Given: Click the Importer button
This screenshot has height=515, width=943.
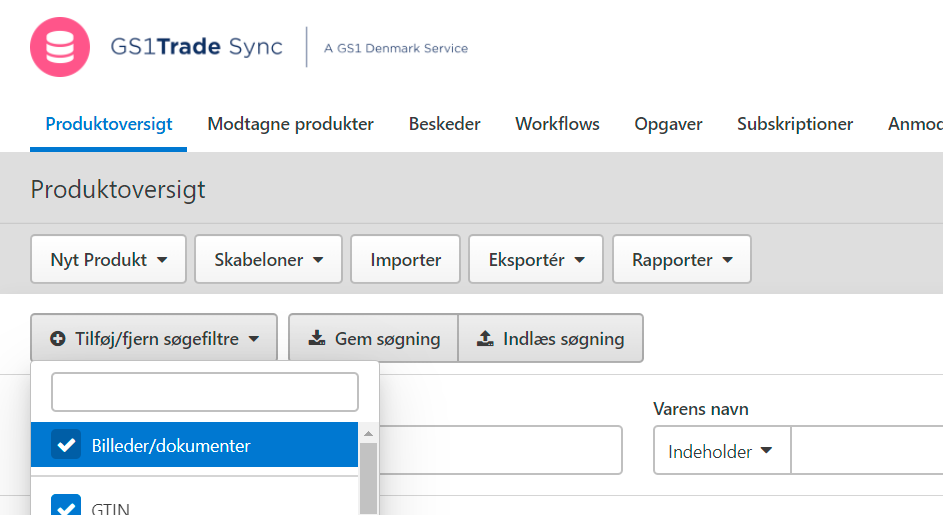Looking at the screenshot, I should click(405, 260).
